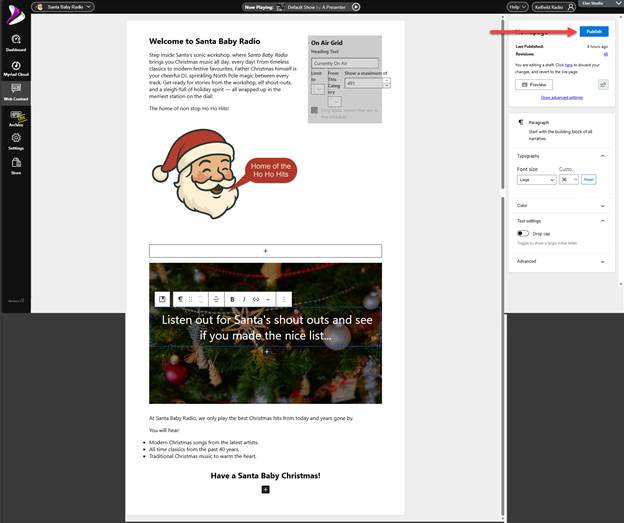624x523 pixels.
Task: Click the paragraph type icon in block toolbar
Action: 180,299
